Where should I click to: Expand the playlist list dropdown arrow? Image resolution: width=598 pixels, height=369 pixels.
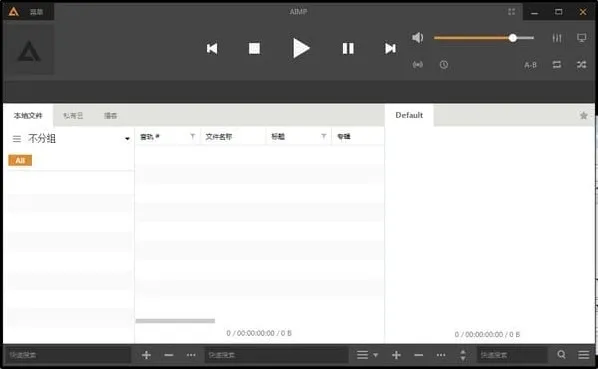tap(375, 355)
